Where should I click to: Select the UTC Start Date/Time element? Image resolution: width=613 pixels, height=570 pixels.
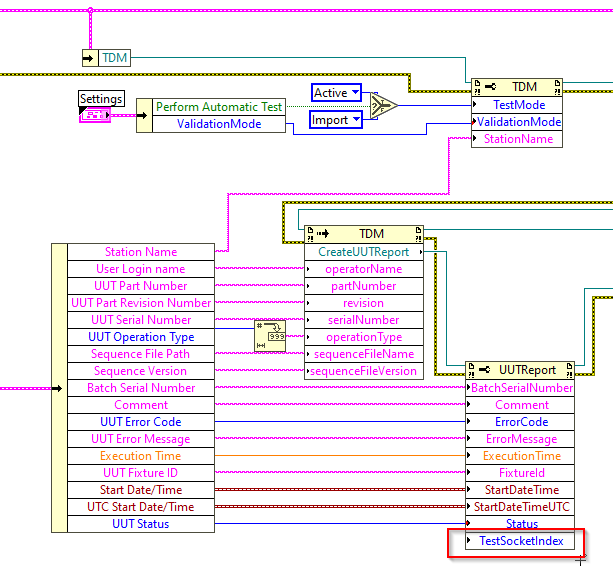[x=141, y=507]
